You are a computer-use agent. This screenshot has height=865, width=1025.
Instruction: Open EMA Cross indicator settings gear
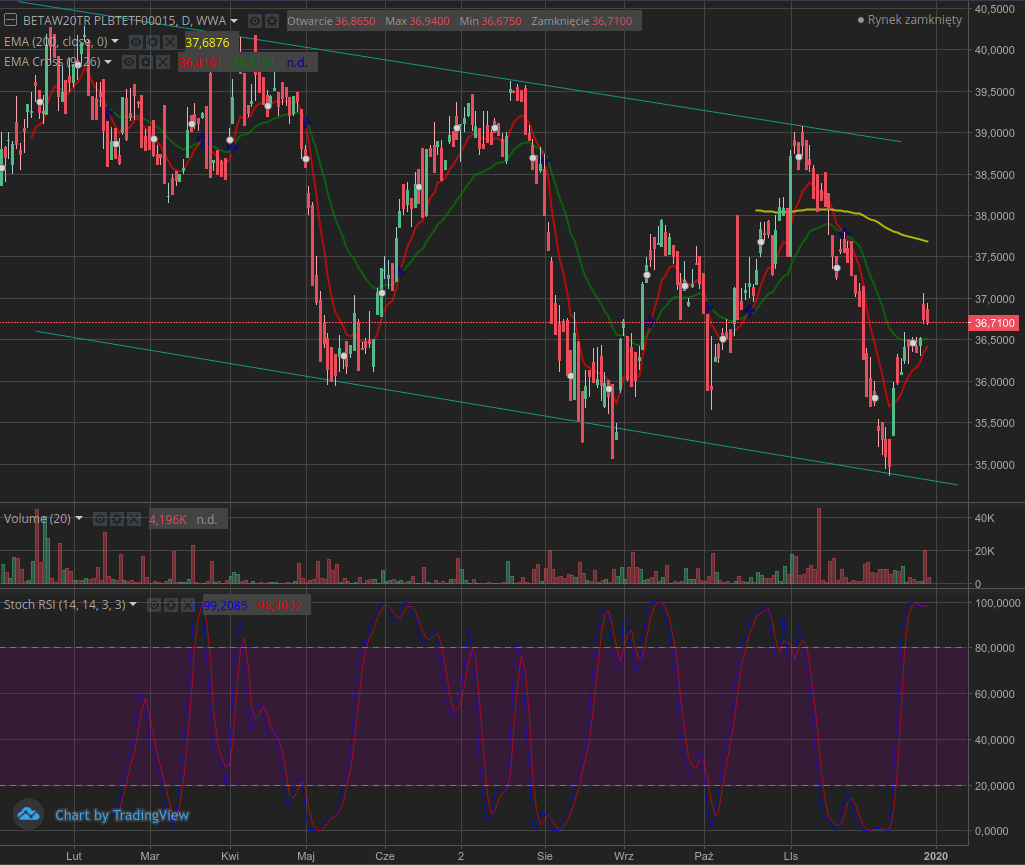coord(145,62)
